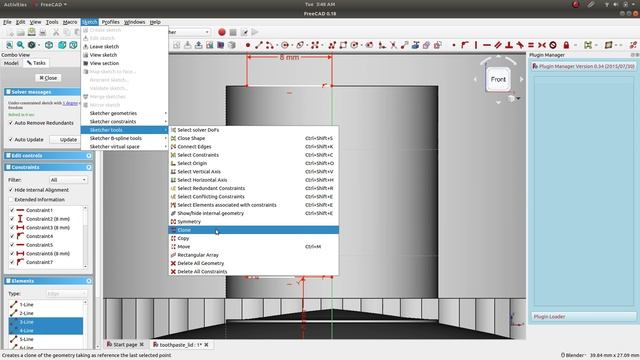Open the elements Type dropdown
Screen dimensions: 640x360
[x=66, y=293]
